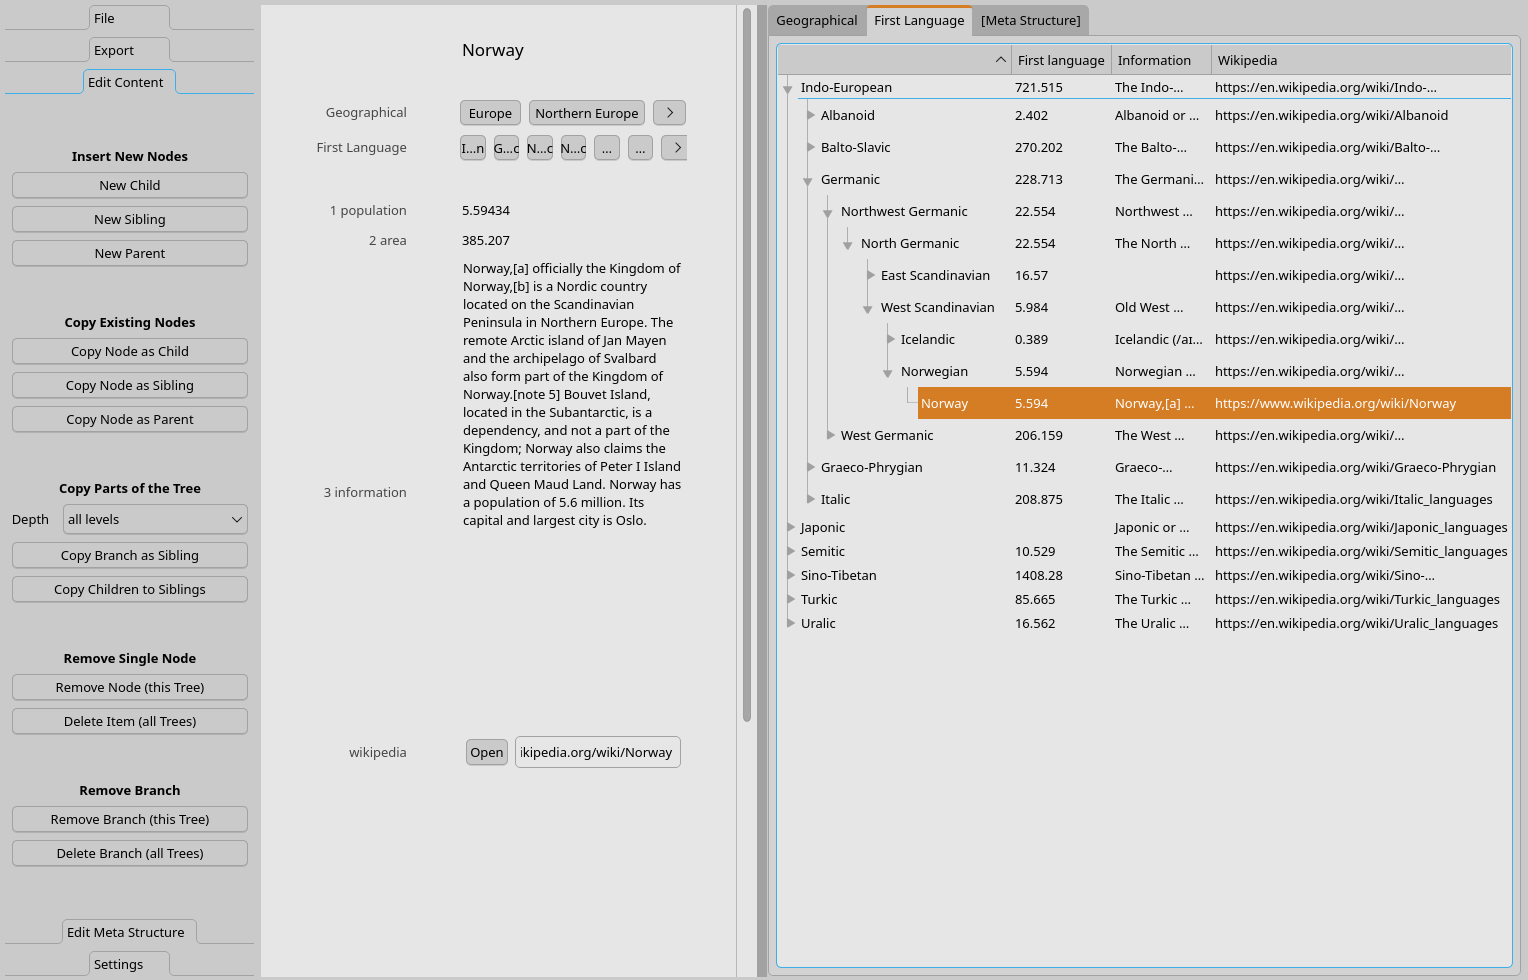
Task: Expand the West Germanic node
Action: pos(830,435)
